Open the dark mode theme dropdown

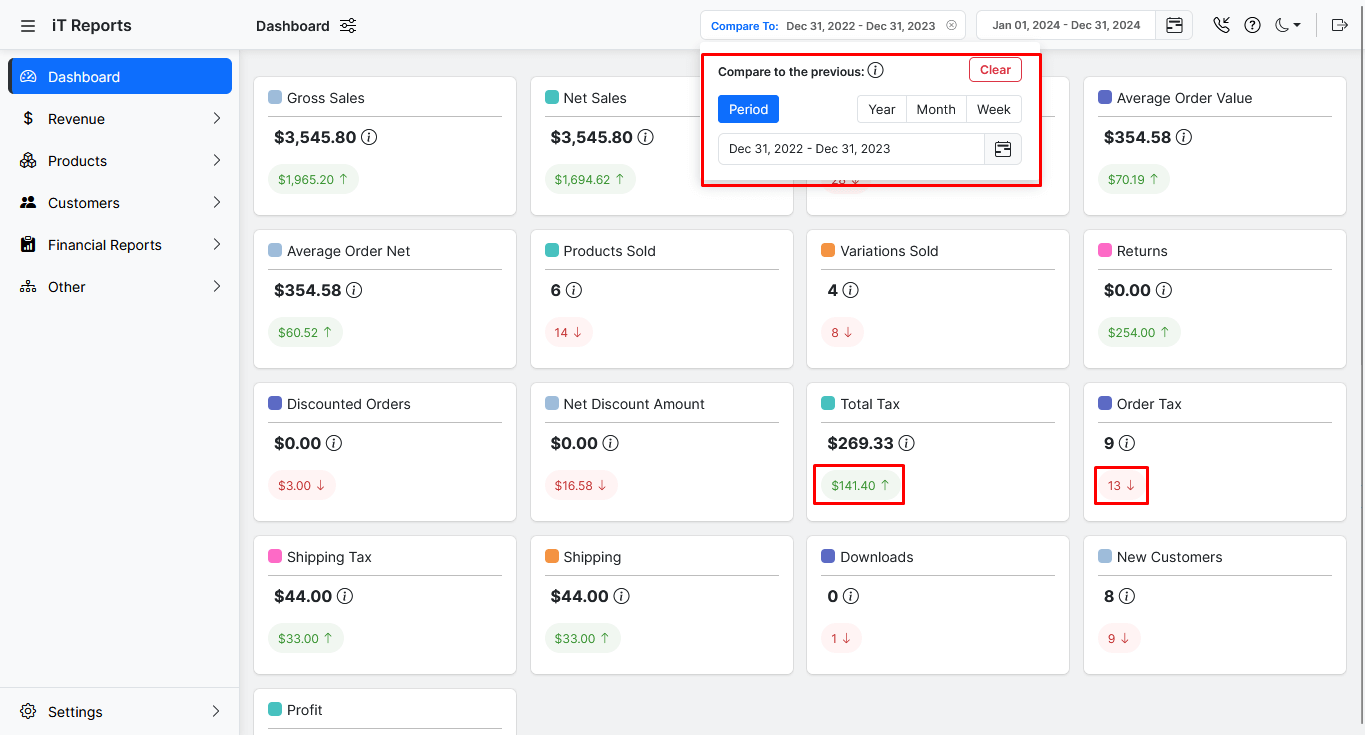(1287, 25)
